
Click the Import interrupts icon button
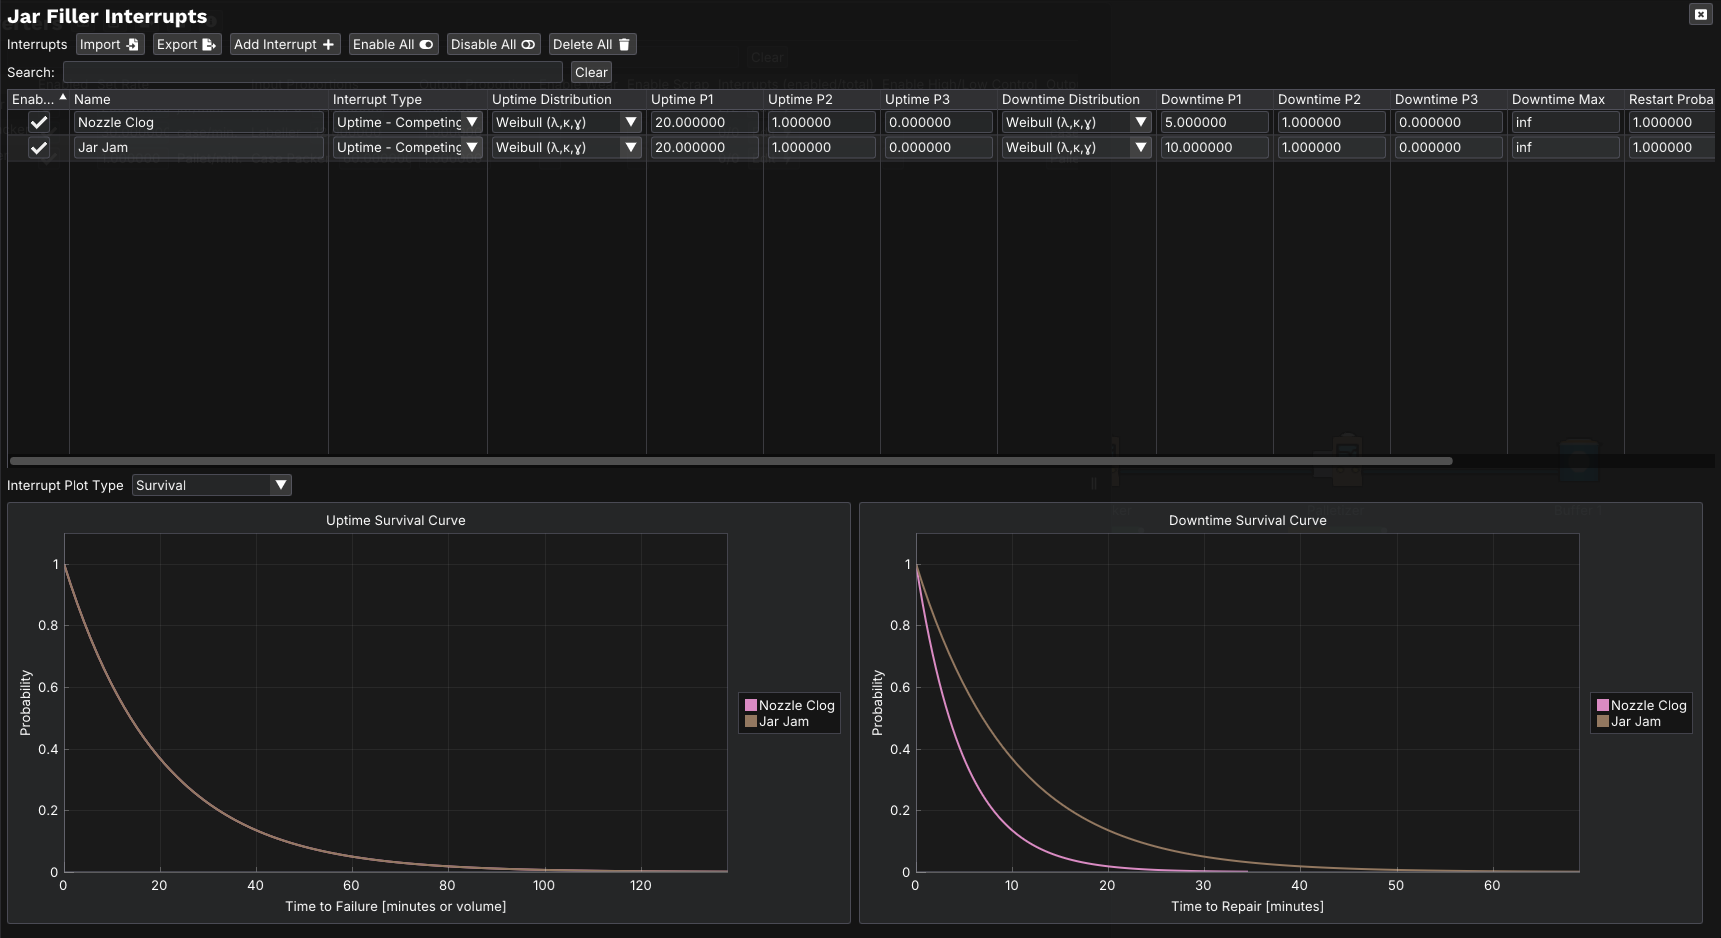110,45
